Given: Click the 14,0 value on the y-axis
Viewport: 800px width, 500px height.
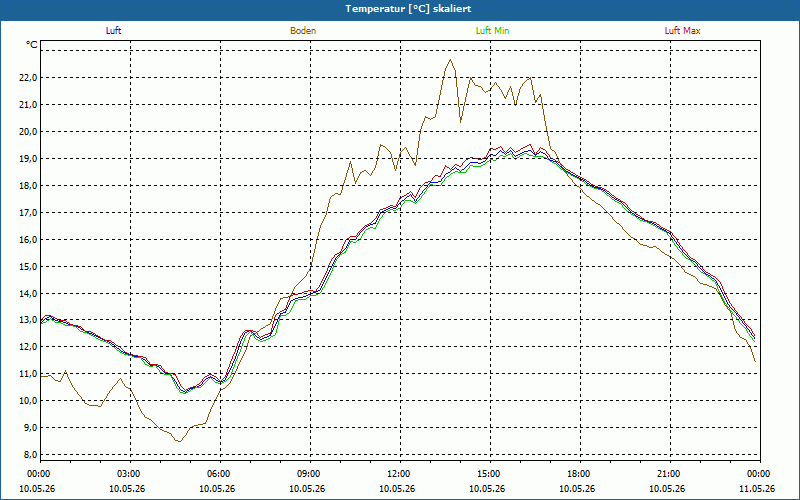Looking at the screenshot, I should pos(28,293).
